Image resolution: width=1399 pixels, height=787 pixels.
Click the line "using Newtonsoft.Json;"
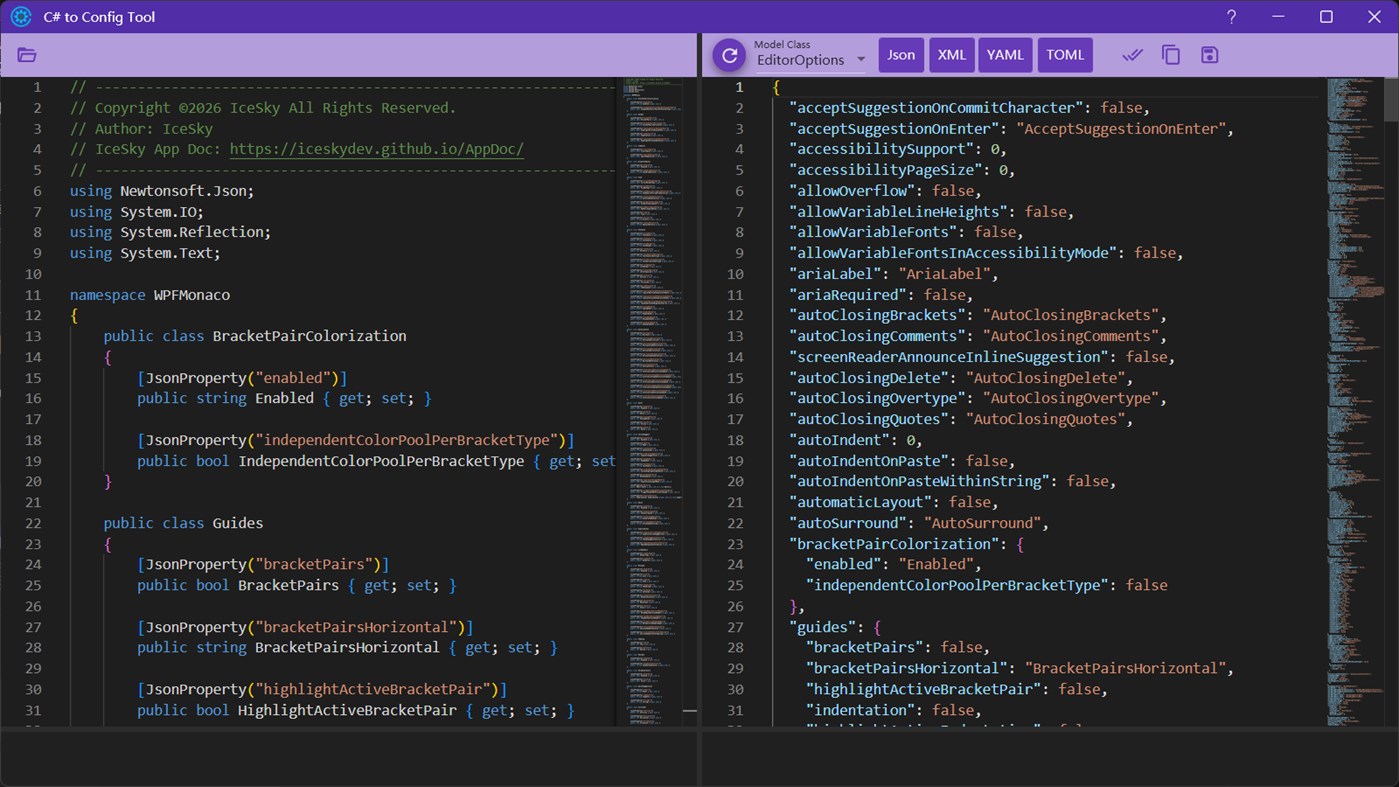(162, 191)
